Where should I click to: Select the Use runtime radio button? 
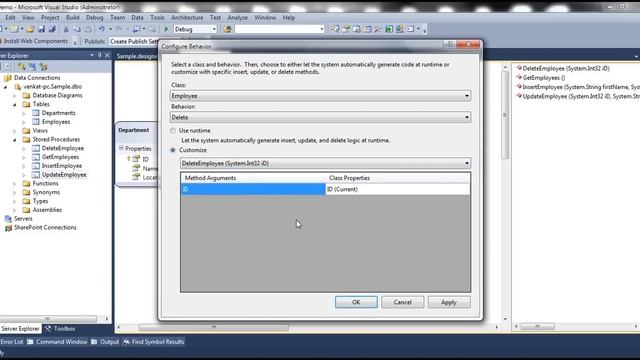(173, 131)
